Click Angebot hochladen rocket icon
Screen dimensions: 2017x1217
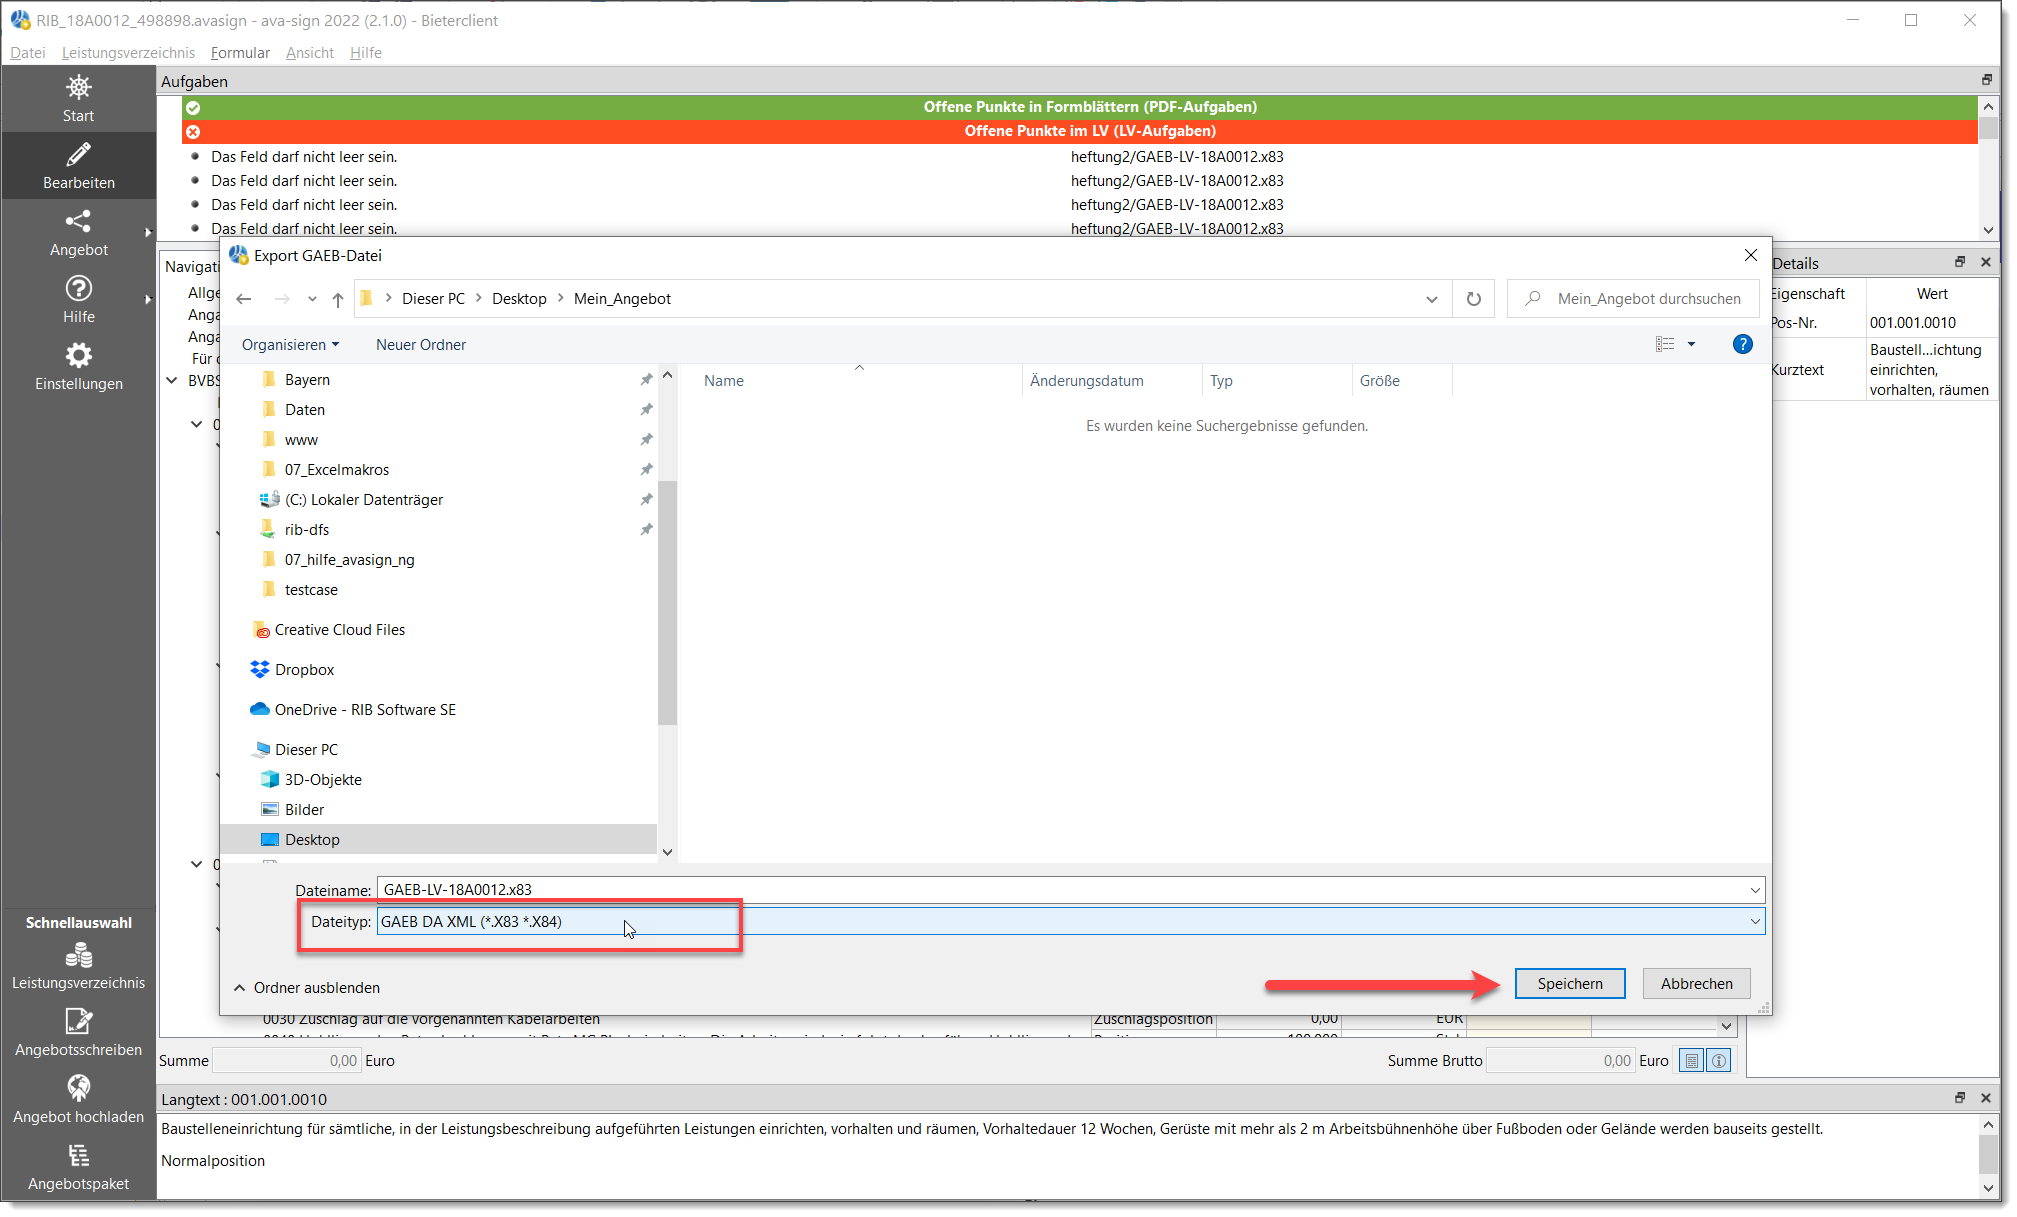pos(78,1089)
